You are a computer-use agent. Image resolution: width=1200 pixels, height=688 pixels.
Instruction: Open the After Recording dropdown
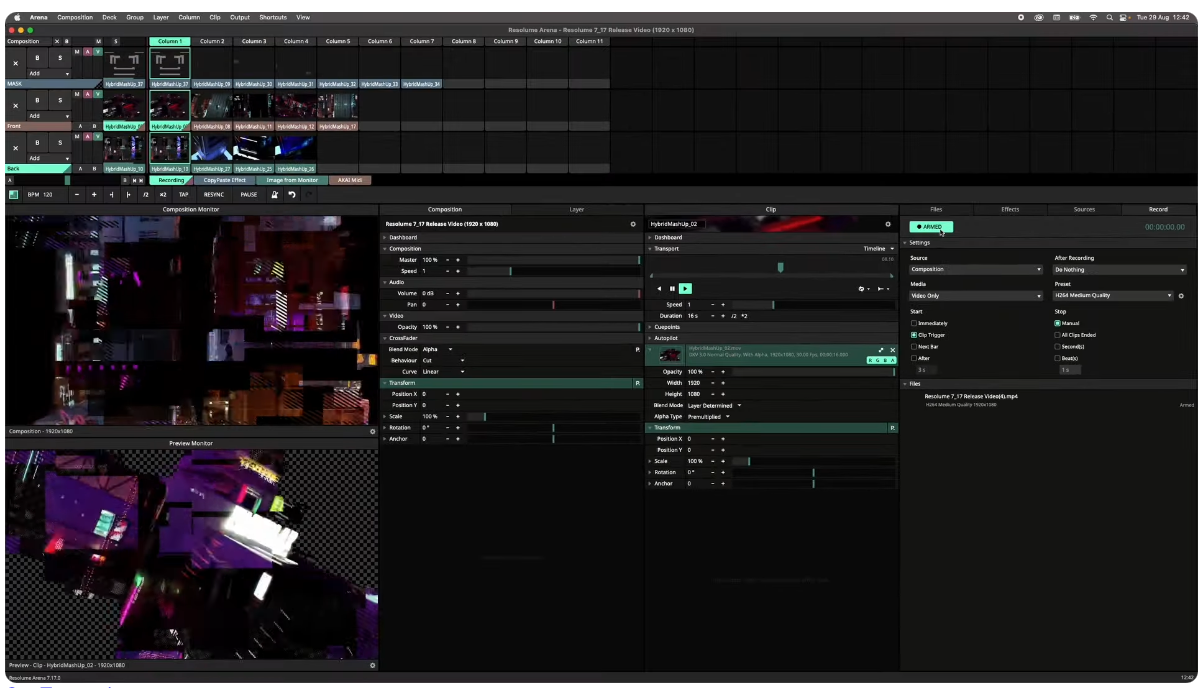(x=1119, y=269)
